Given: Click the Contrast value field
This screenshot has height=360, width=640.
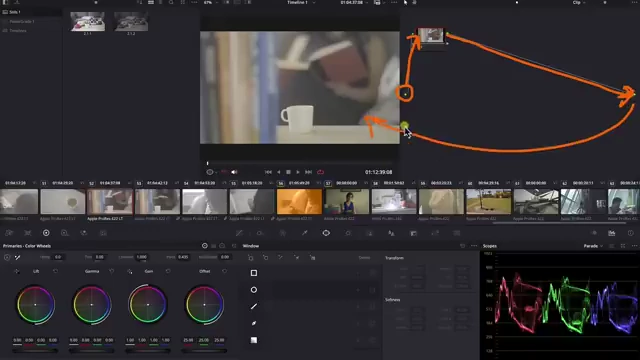Looking at the screenshot, I should (141, 257).
